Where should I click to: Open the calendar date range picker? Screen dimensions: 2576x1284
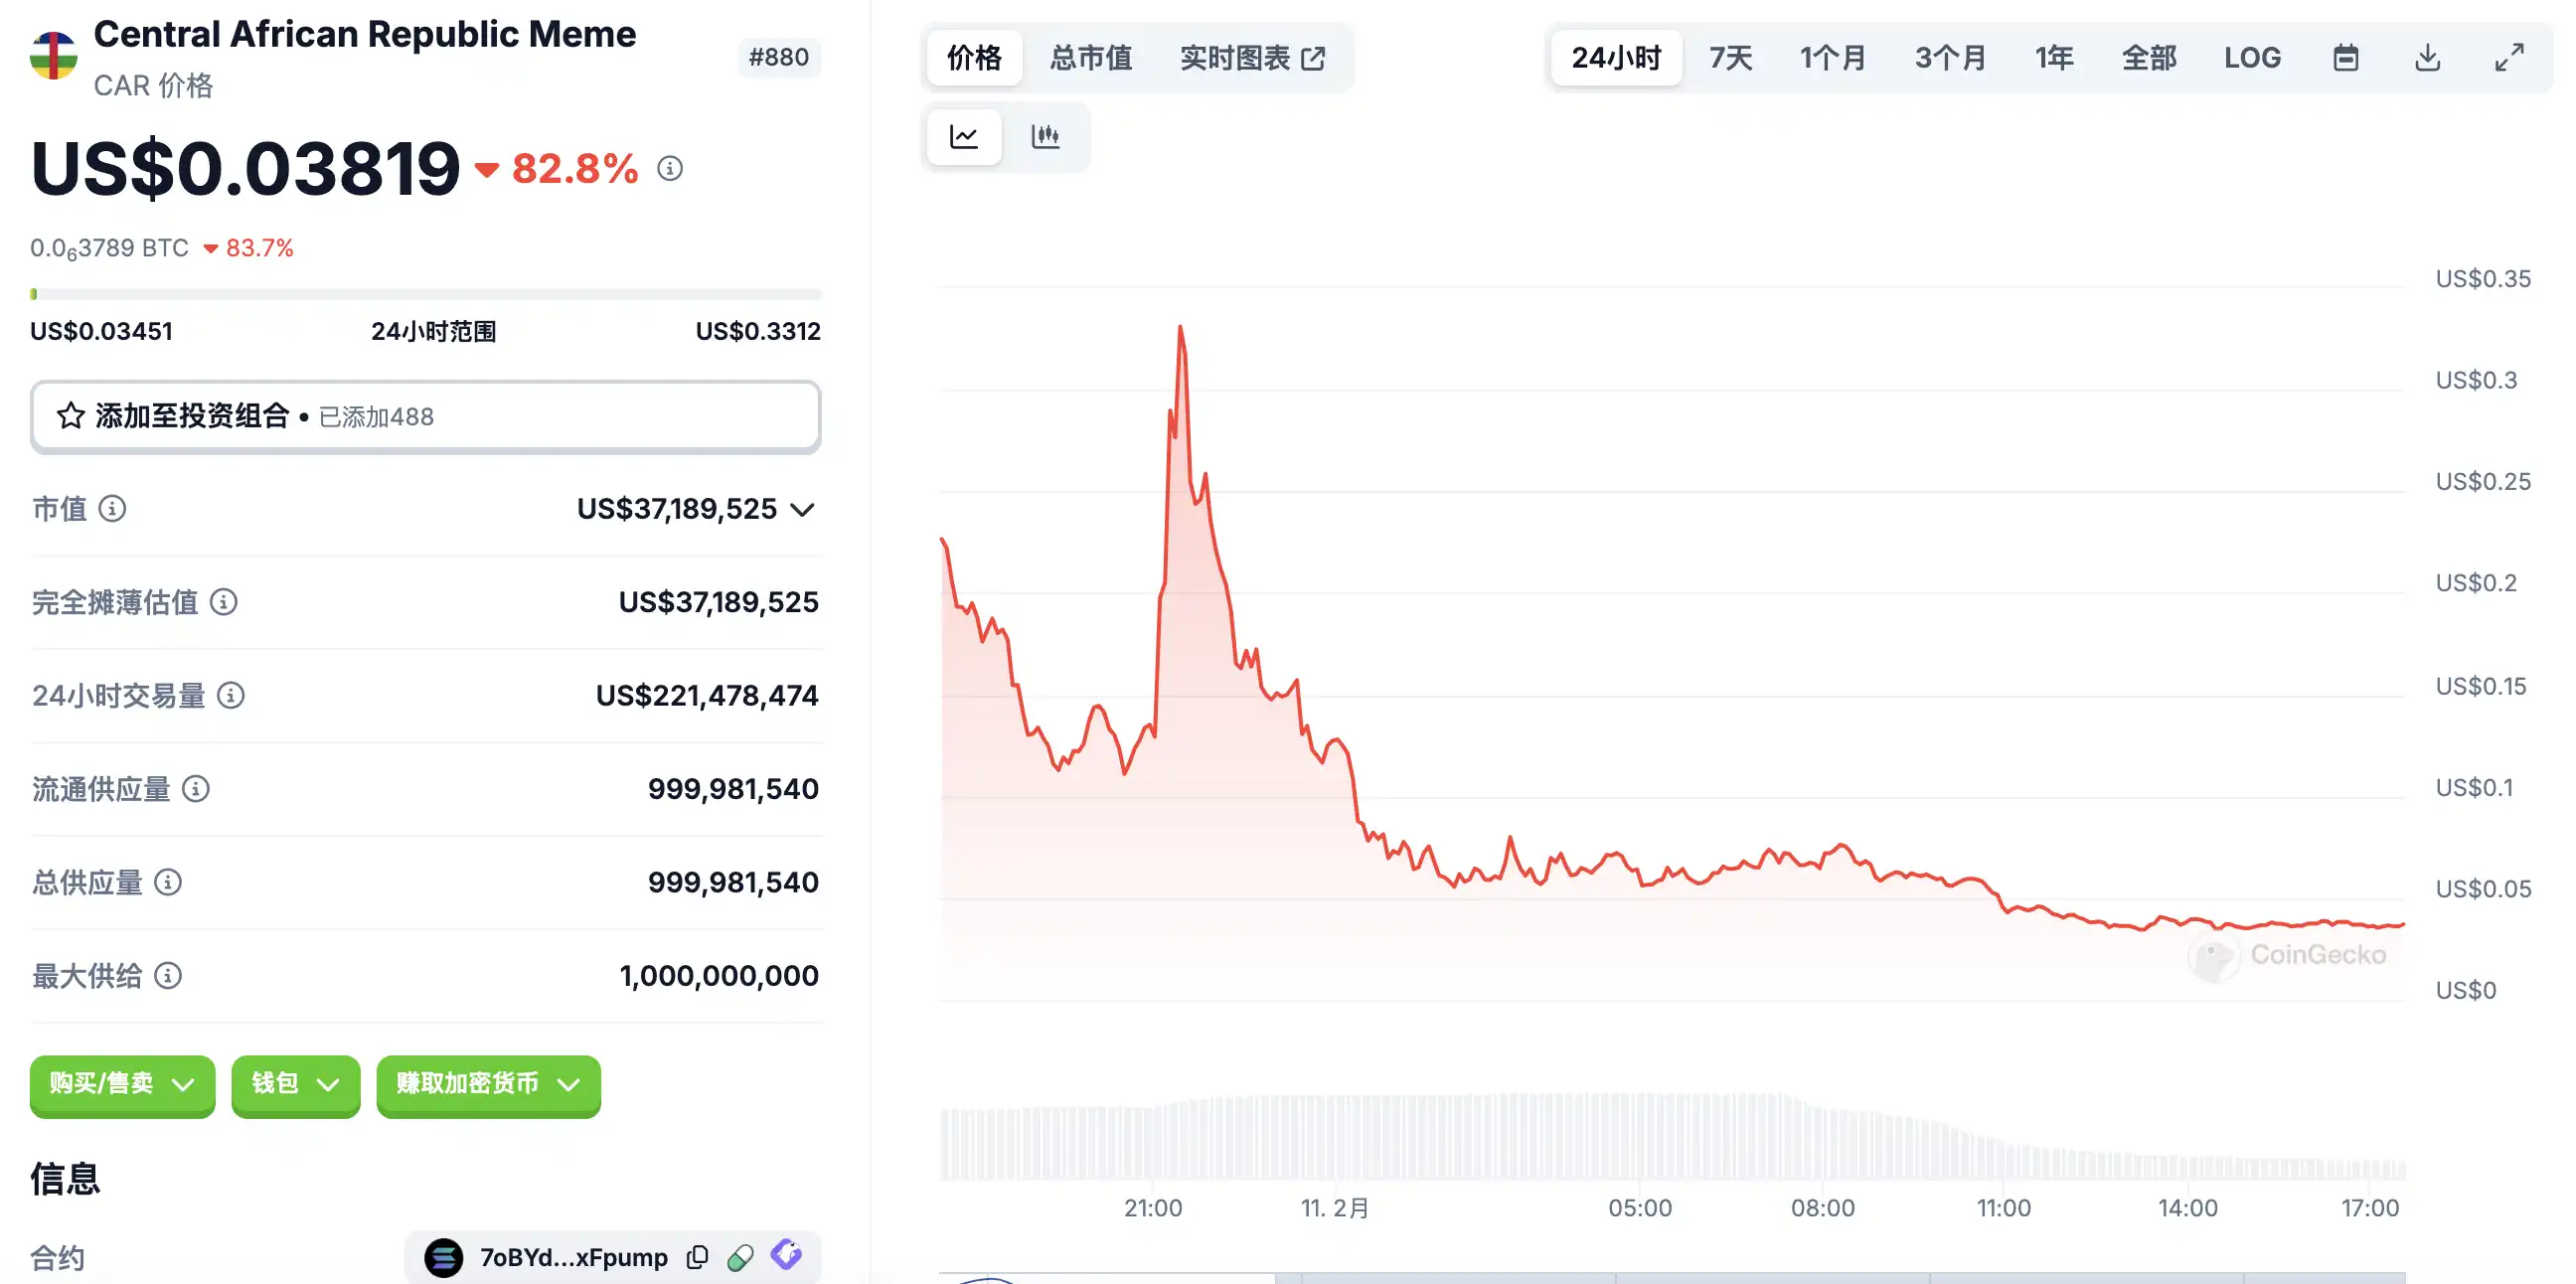click(x=2345, y=58)
